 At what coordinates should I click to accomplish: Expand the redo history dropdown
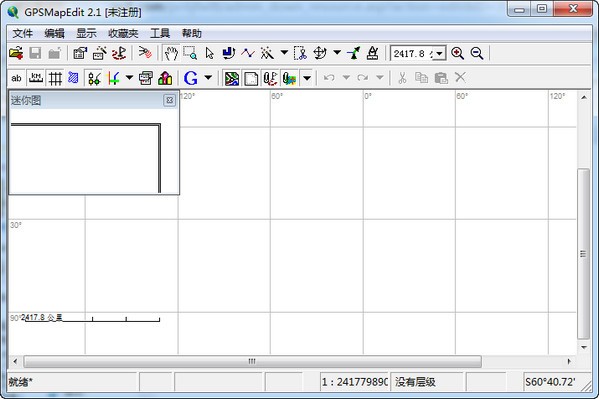point(380,78)
